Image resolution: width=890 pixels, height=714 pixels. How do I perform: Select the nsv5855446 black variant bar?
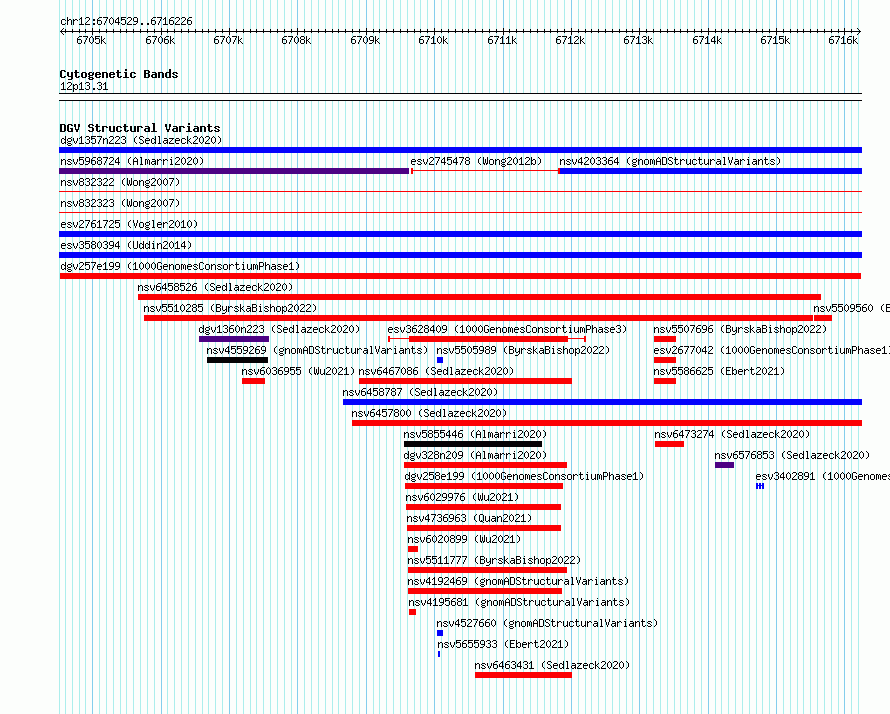[473, 444]
